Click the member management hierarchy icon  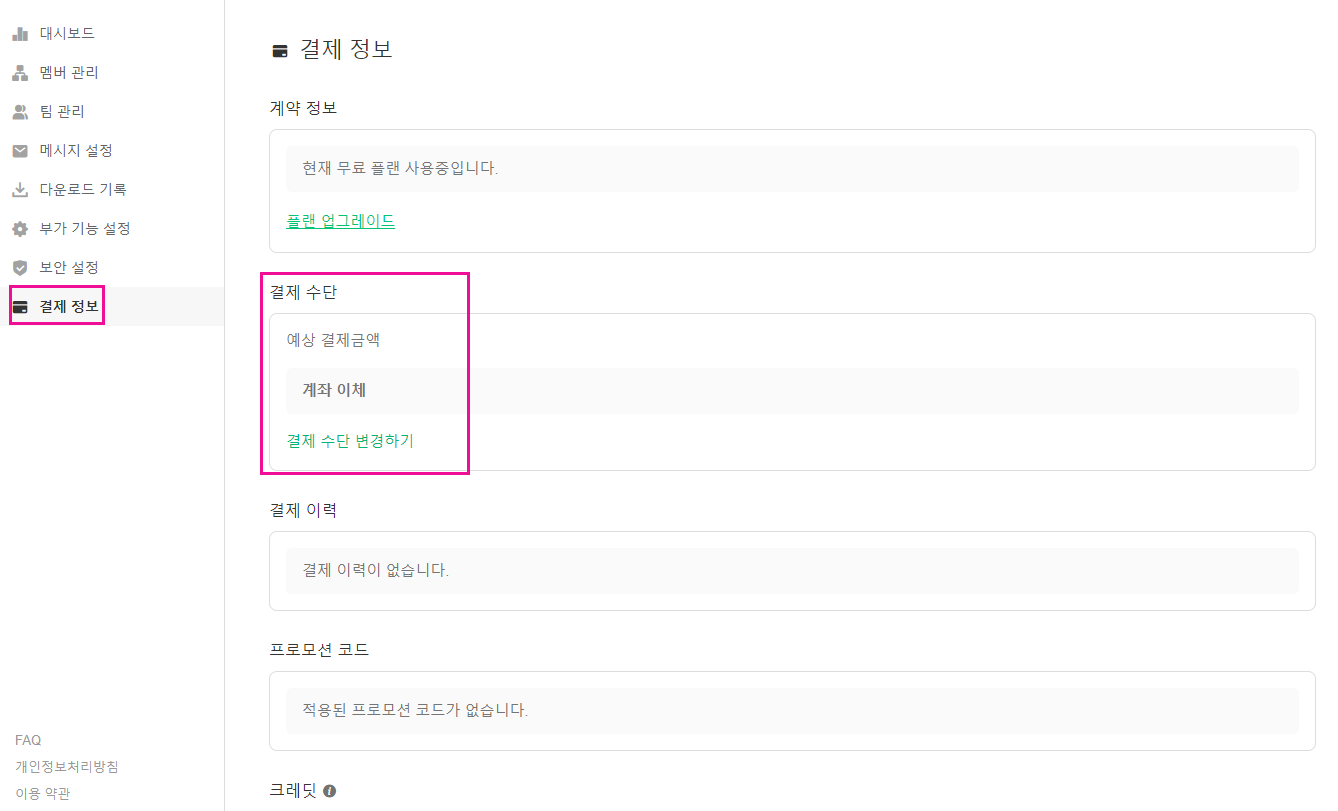click(20, 73)
